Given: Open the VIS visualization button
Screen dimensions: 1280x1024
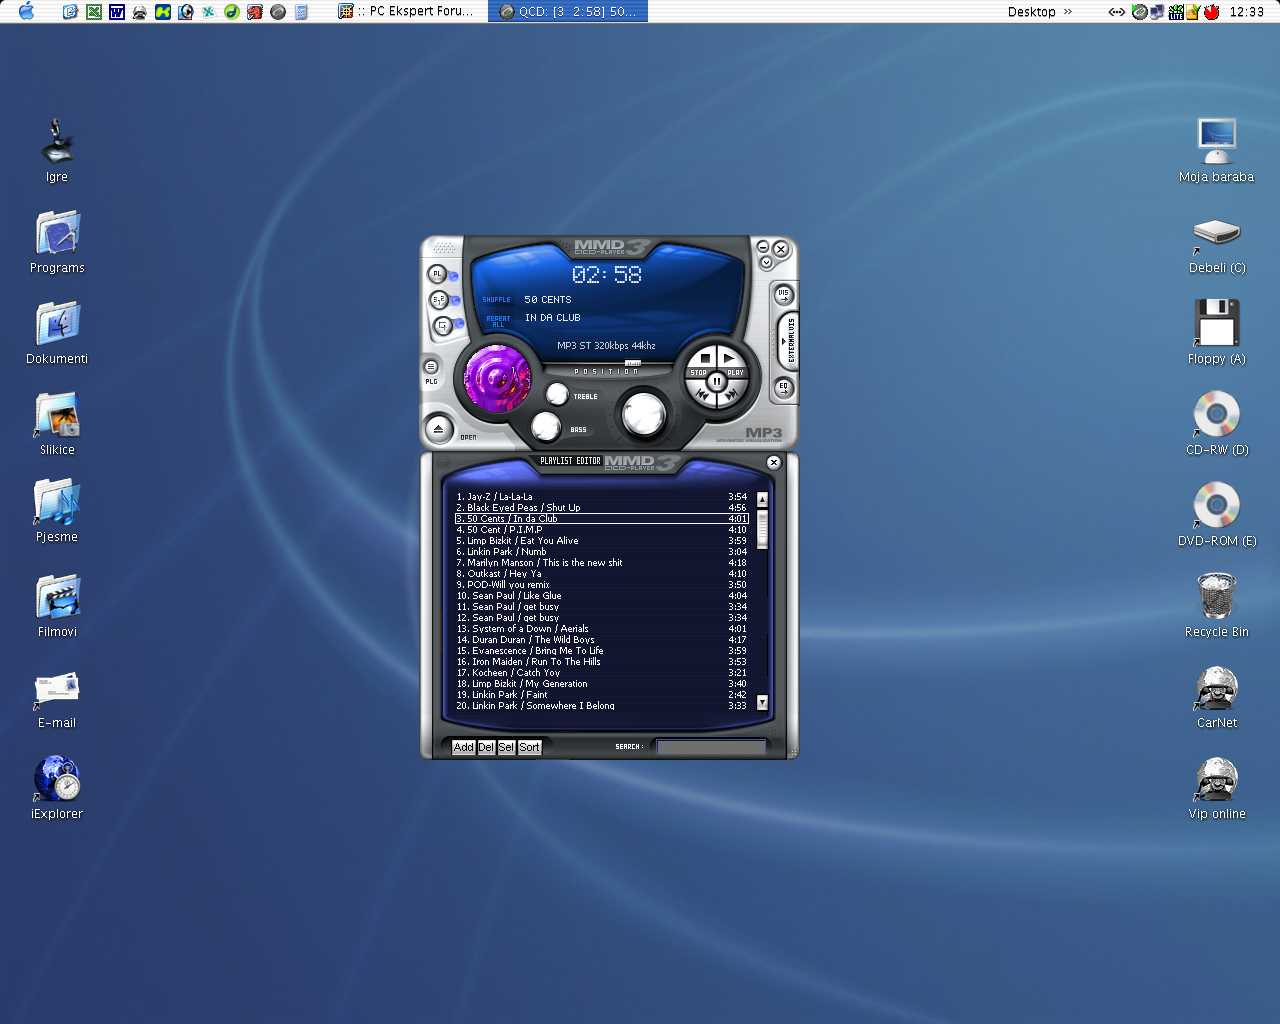Looking at the screenshot, I should point(783,295).
